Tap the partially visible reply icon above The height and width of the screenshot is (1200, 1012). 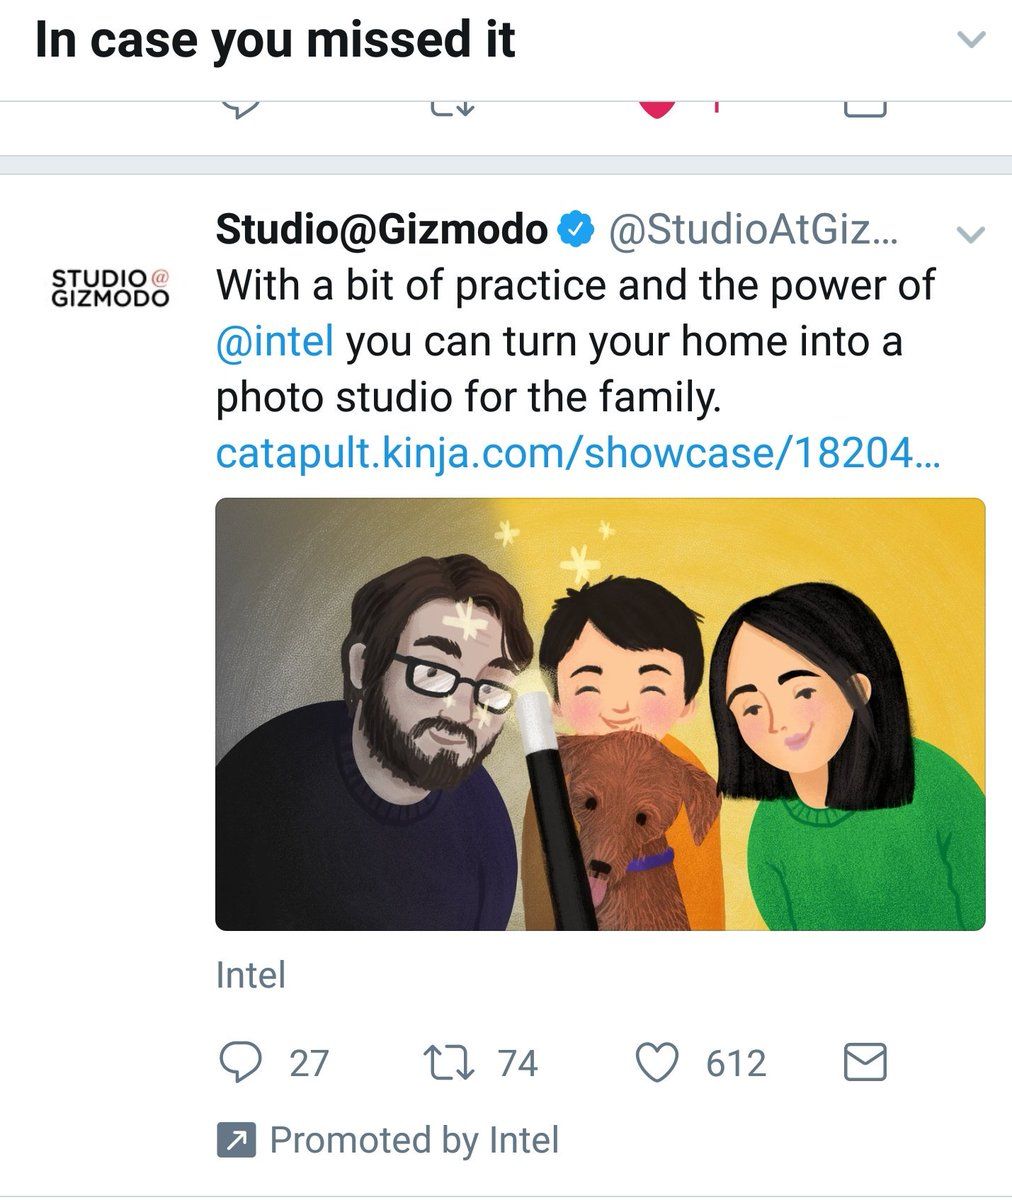coord(240,109)
